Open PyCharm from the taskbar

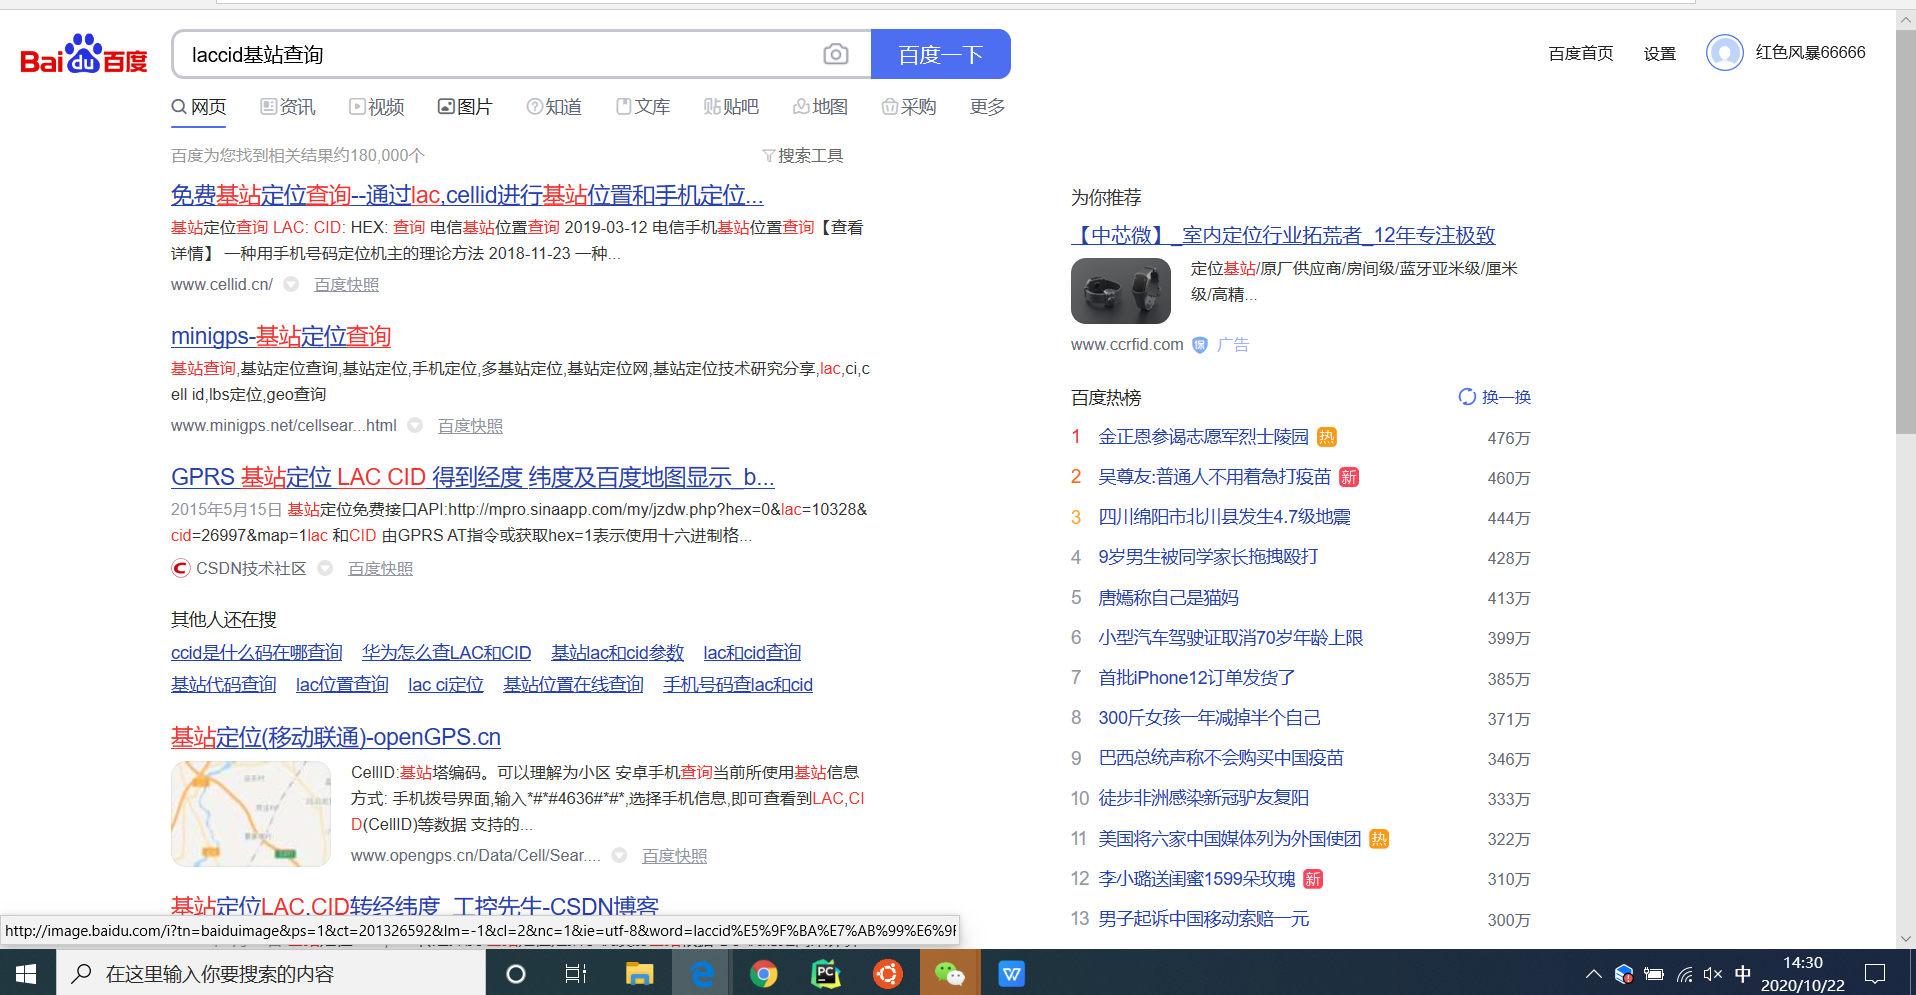826,973
